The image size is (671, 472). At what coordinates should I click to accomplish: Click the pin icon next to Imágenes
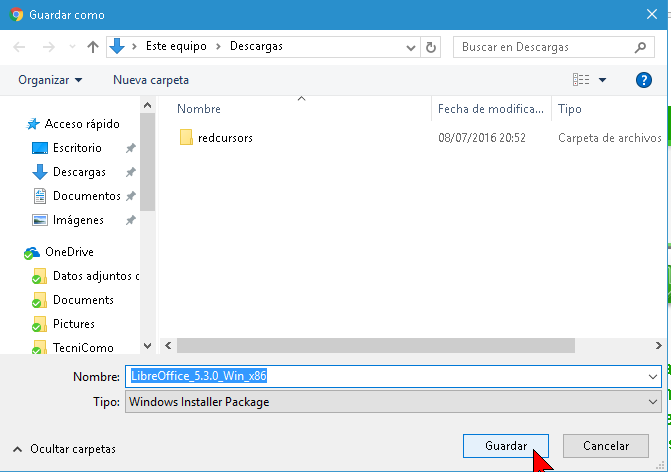[131, 220]
